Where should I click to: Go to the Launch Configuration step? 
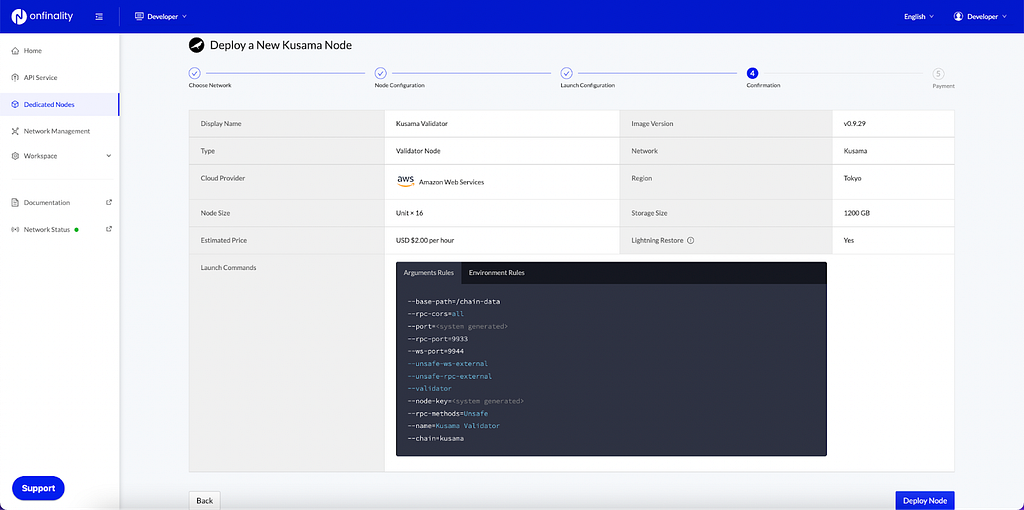pyautogui.click(x=567, y=73)
